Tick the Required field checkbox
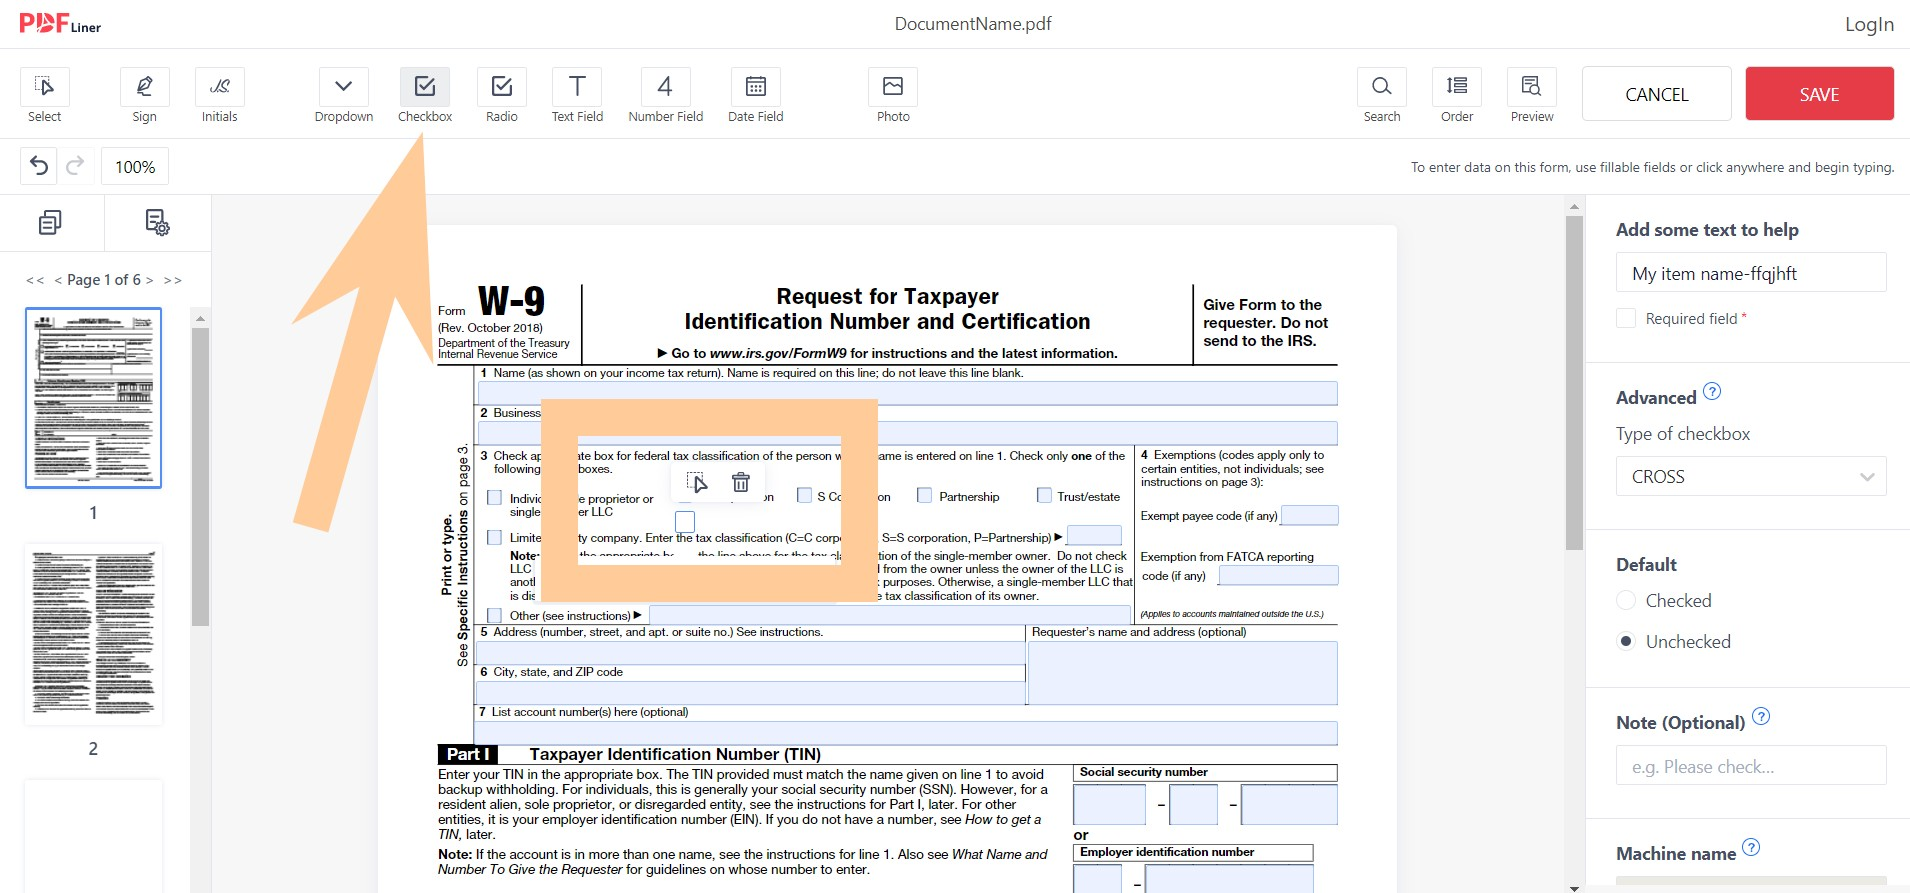 click(1626, 318)
